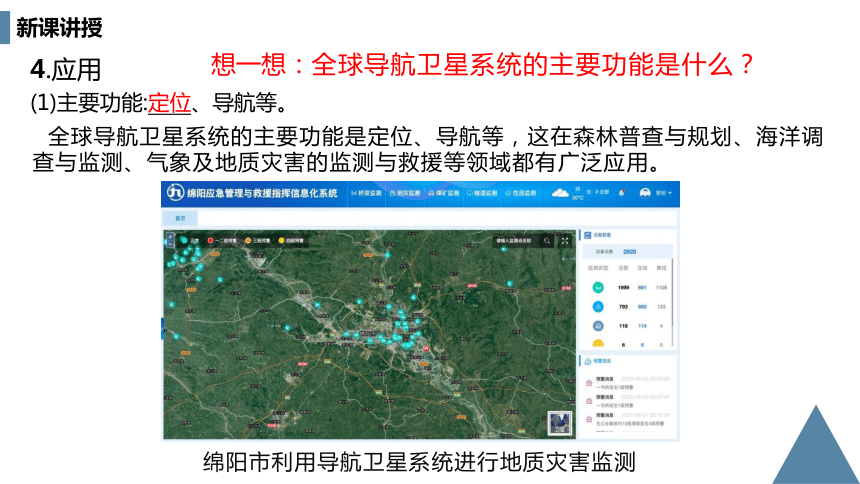This screenshot has height=484, width=860.
Task: Click the monitoring point name search field
Action: pyautogui.click(x=516, y=240)
